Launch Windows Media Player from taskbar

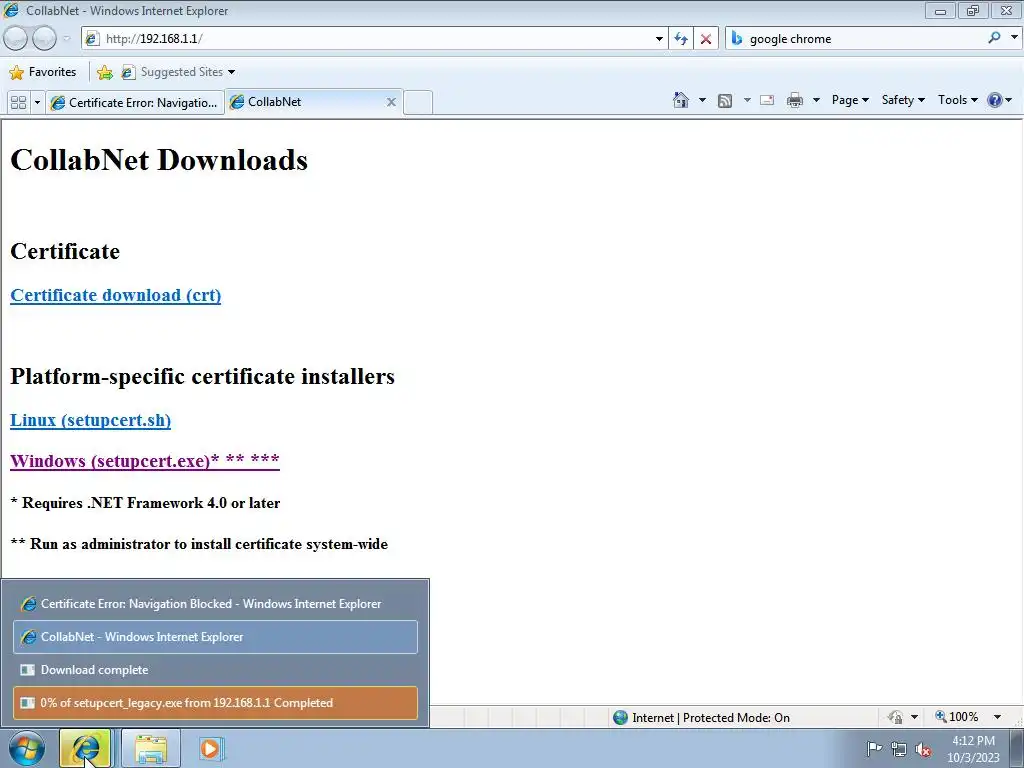(210, 748)
